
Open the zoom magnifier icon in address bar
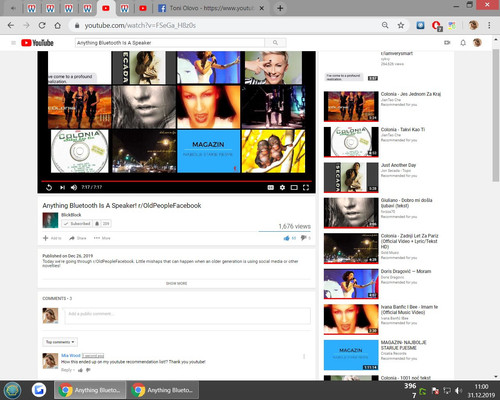pyautogui.click(x=385, y=25)
